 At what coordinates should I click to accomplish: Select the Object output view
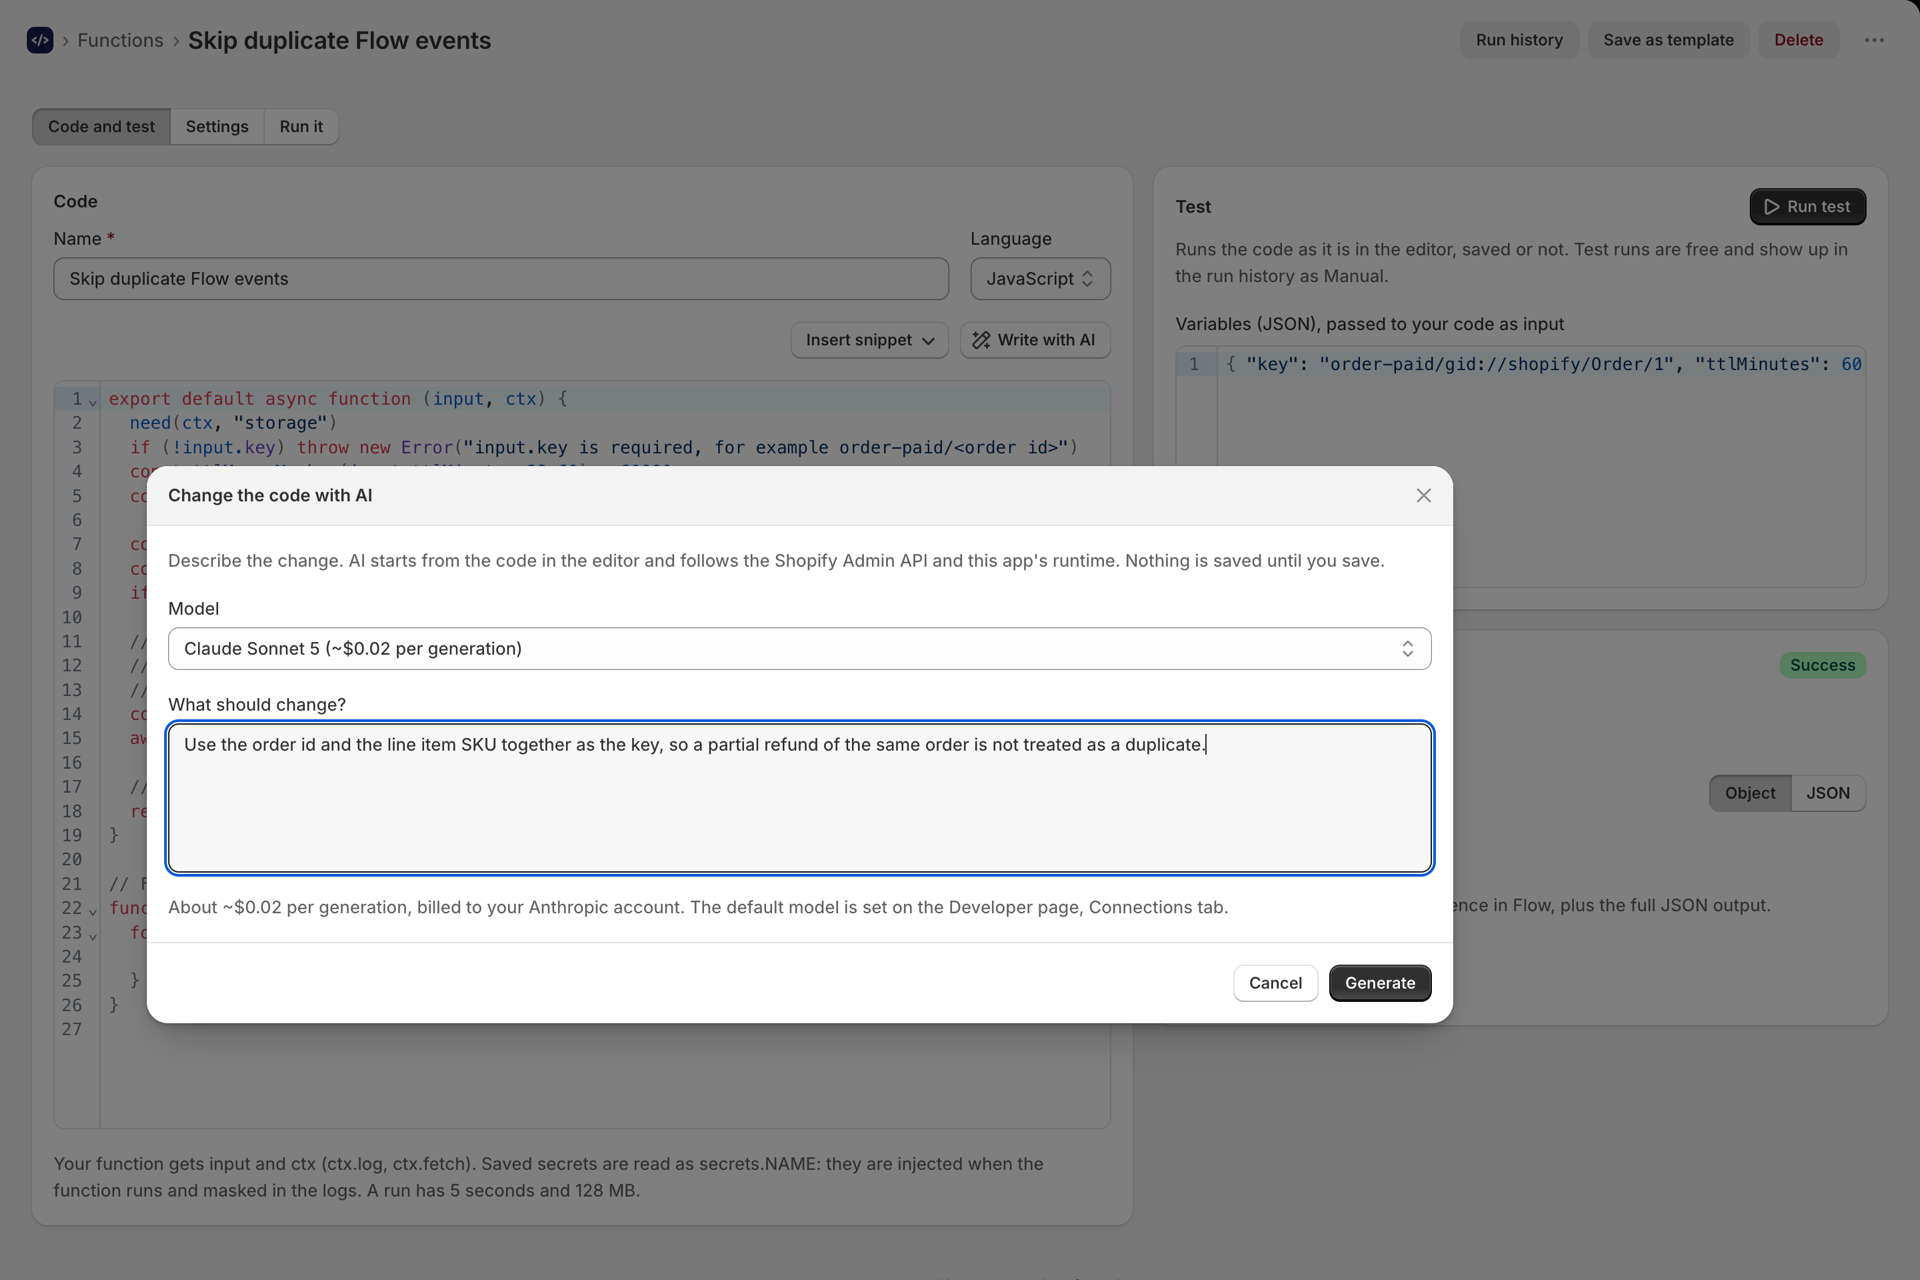pos(1749,793)
